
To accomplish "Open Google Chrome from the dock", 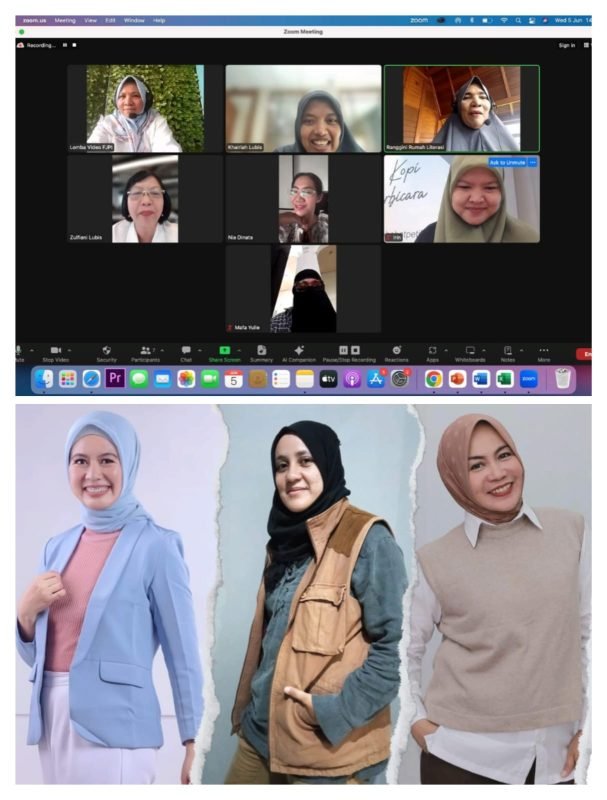I will [x=433, y=378].
